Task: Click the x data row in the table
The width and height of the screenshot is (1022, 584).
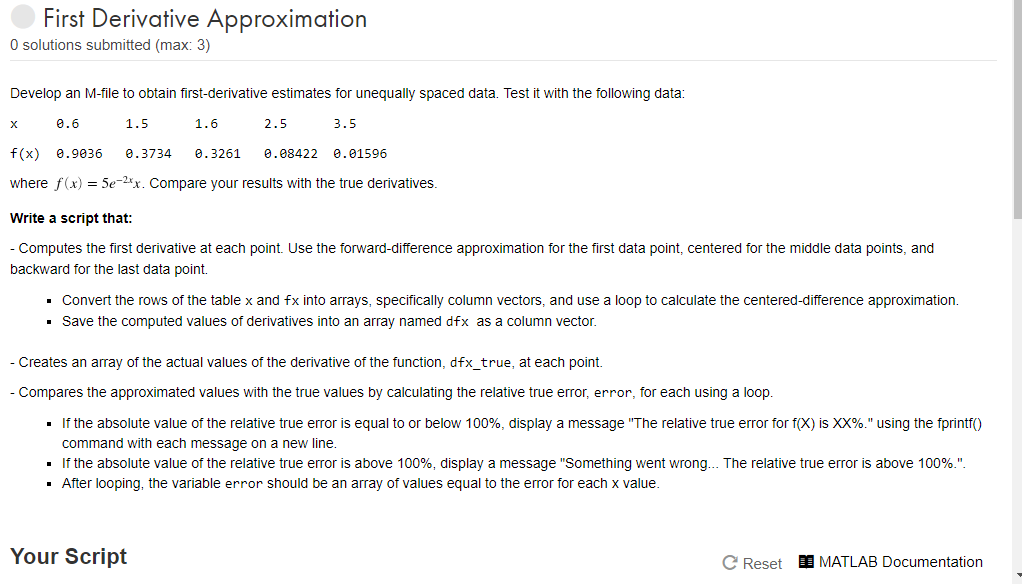Action: (x=180, y=123)
